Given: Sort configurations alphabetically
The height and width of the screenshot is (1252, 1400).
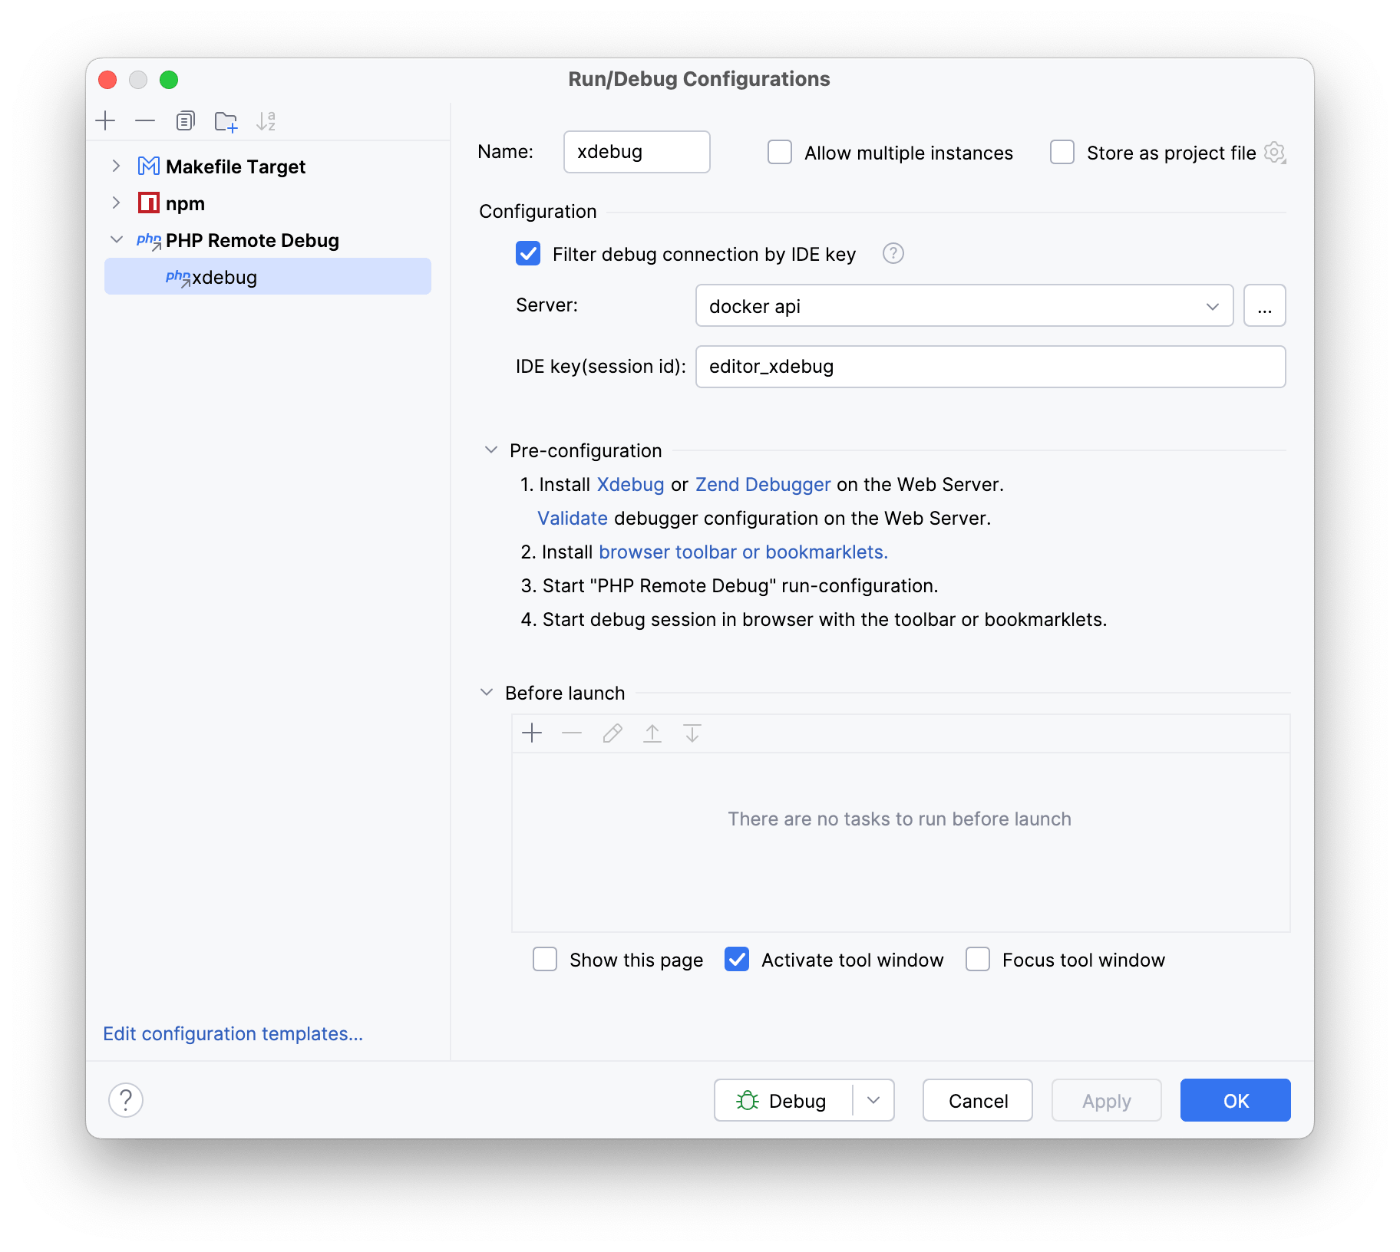Looking at the screenshot, I should [x=266, y=121].
